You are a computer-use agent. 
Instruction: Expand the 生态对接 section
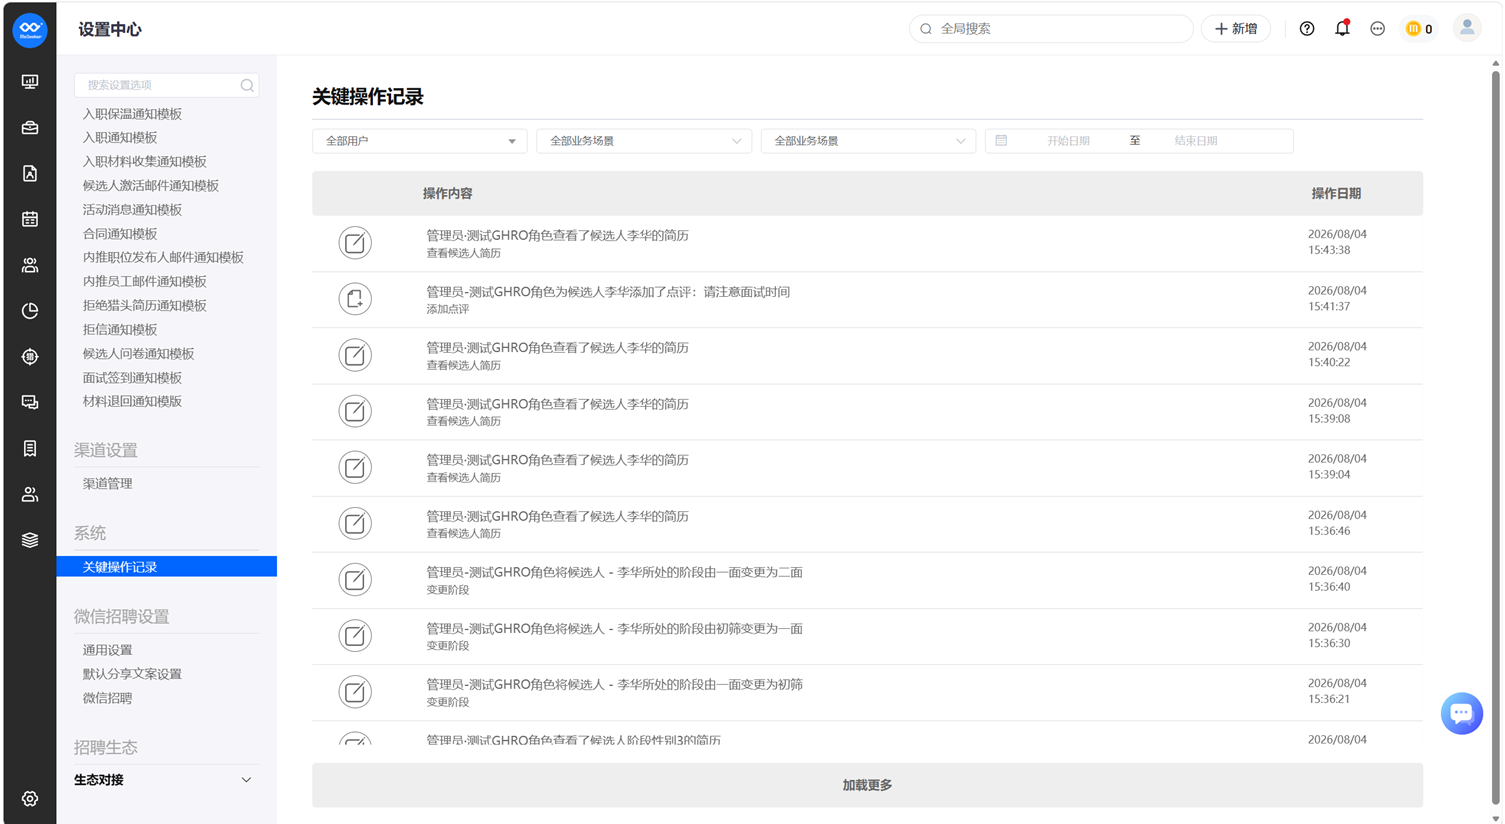(164, 780)
